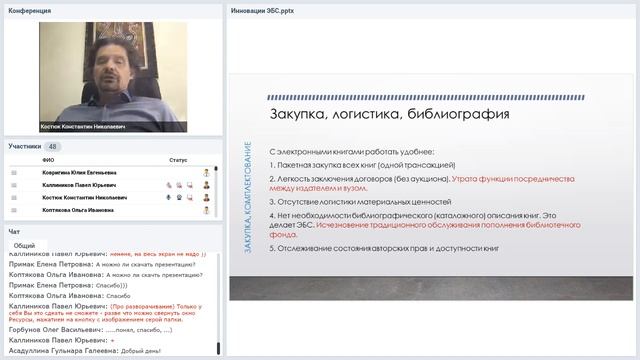Click gray square marker beside Ковригина Юлия Евгеньевна
Image resolution: width=640 pixels, height=360 pixels.
tap(14, 173)
